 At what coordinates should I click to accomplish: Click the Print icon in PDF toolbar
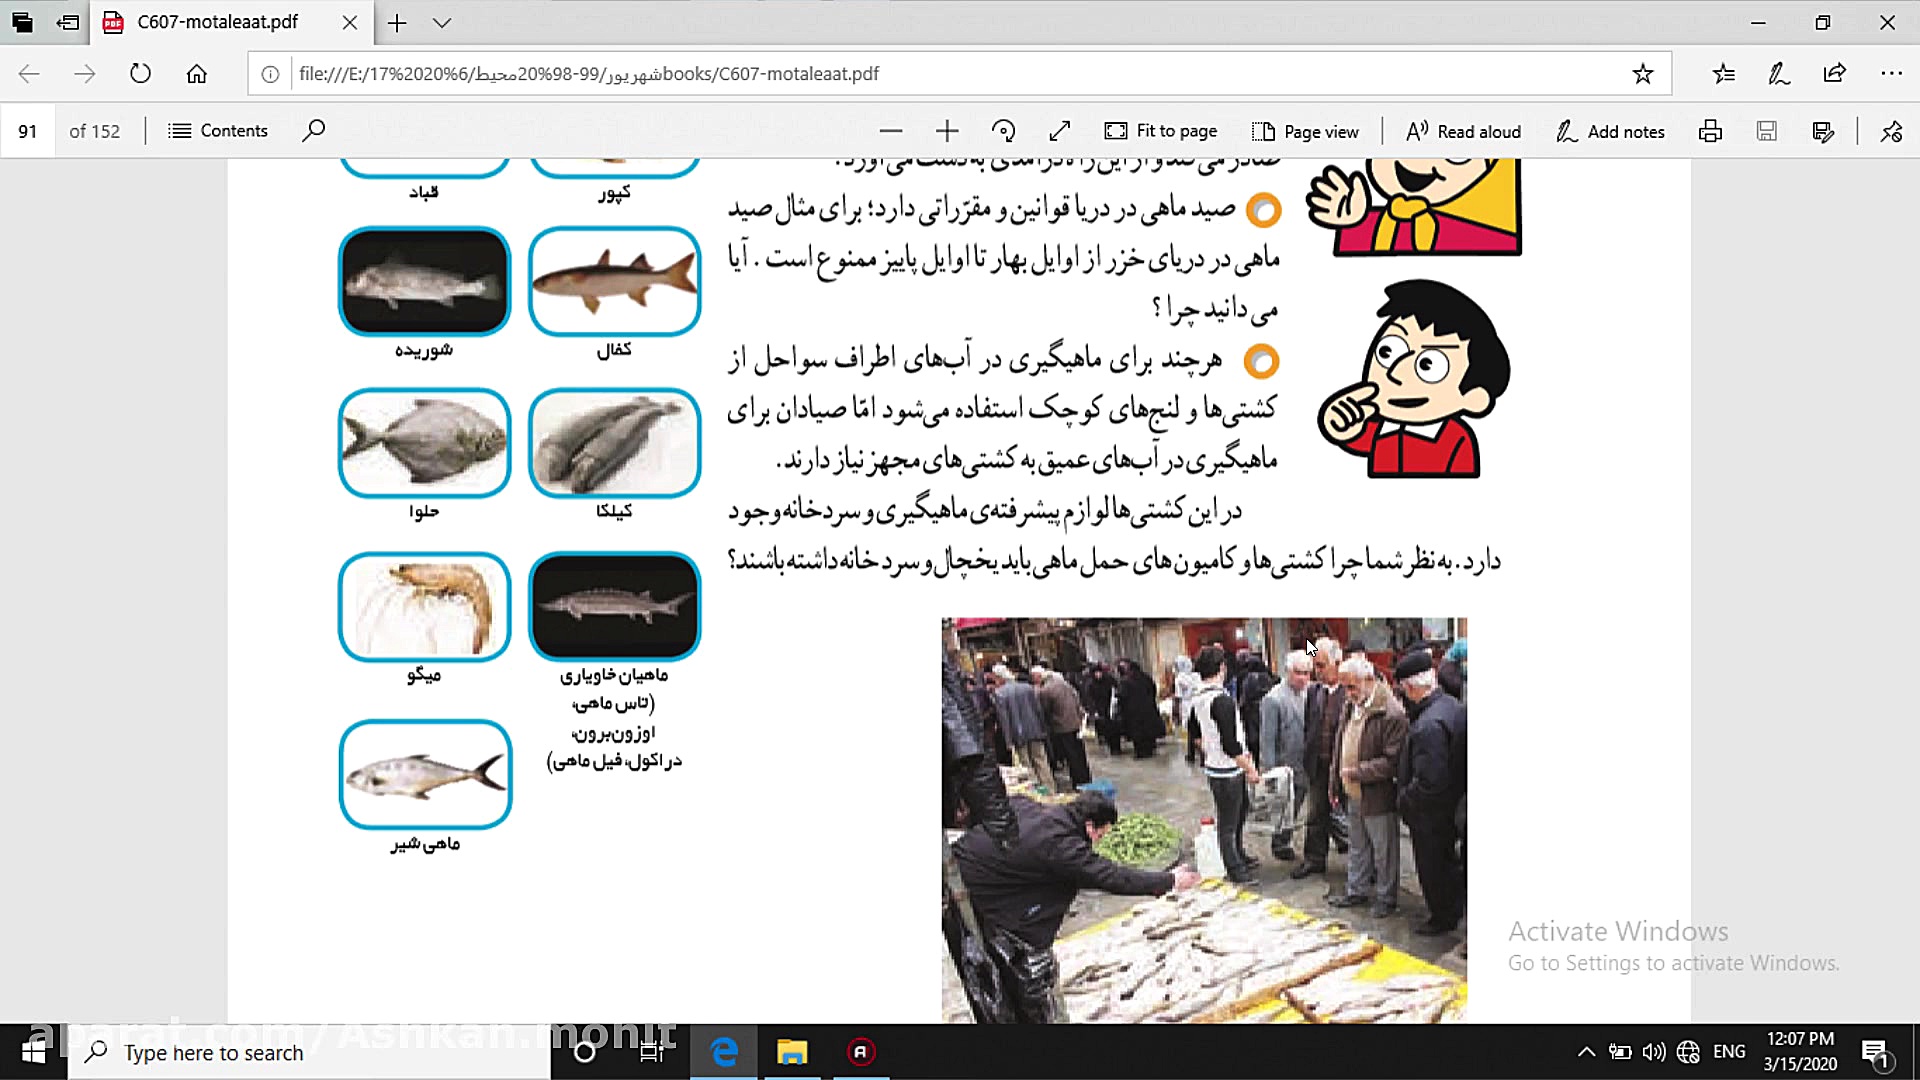click(x=1710, y=131)
